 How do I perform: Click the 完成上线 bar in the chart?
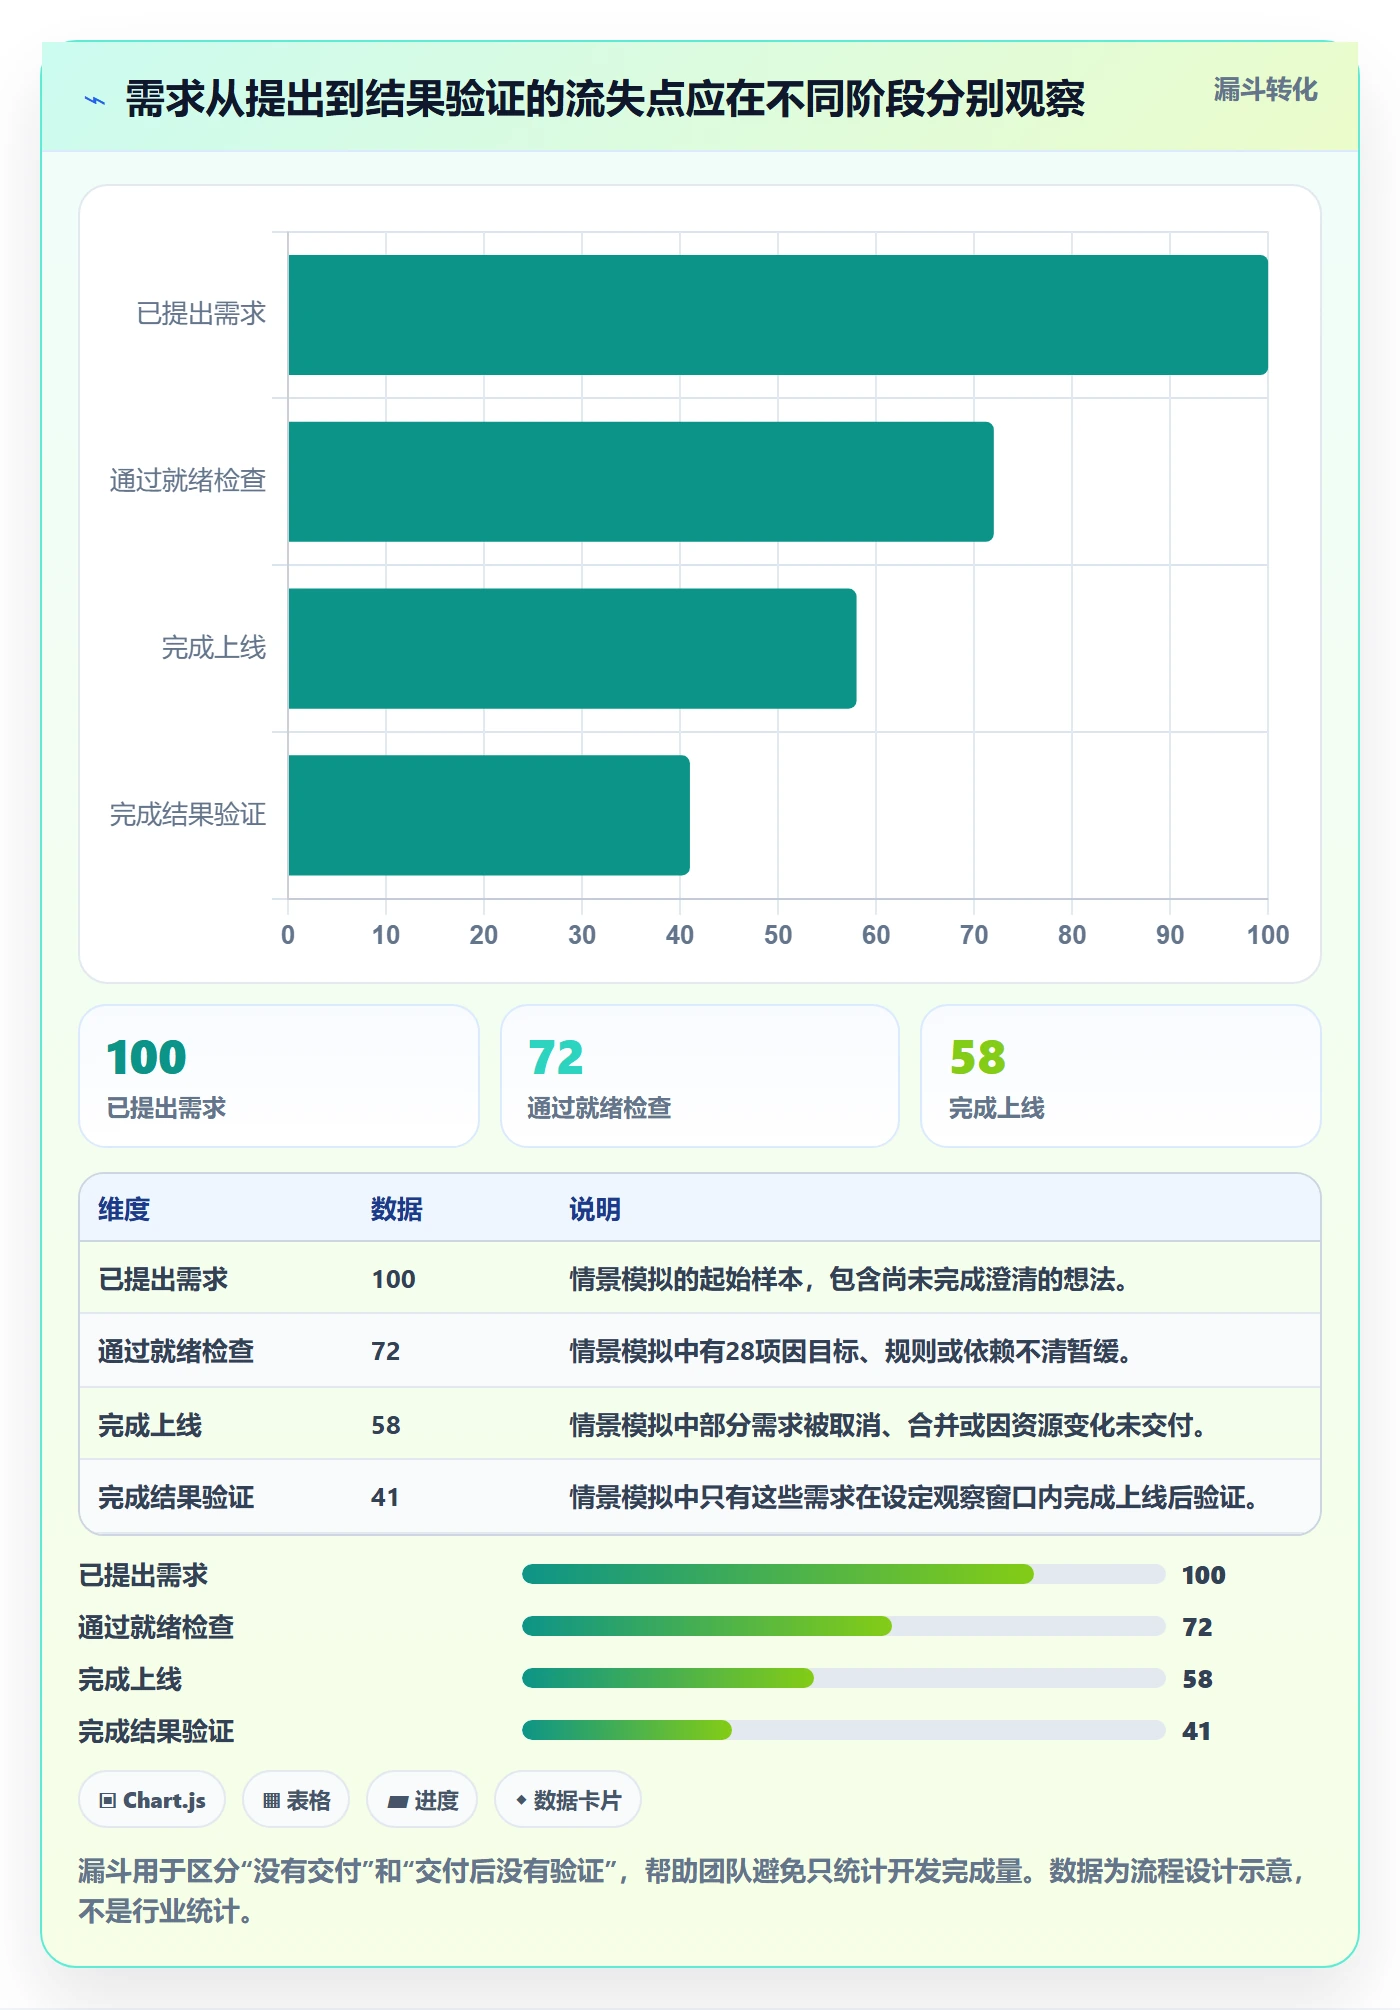click(x=572, y=649)
